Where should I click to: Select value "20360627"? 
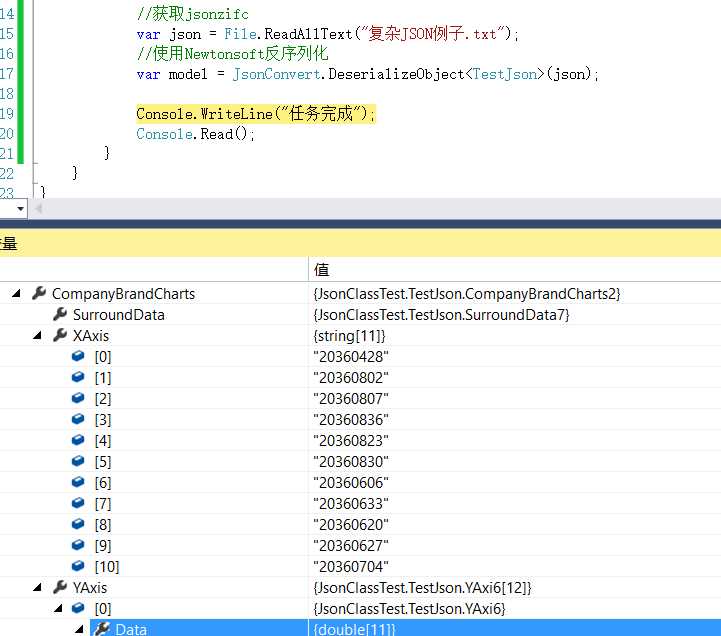coord(351,546)
